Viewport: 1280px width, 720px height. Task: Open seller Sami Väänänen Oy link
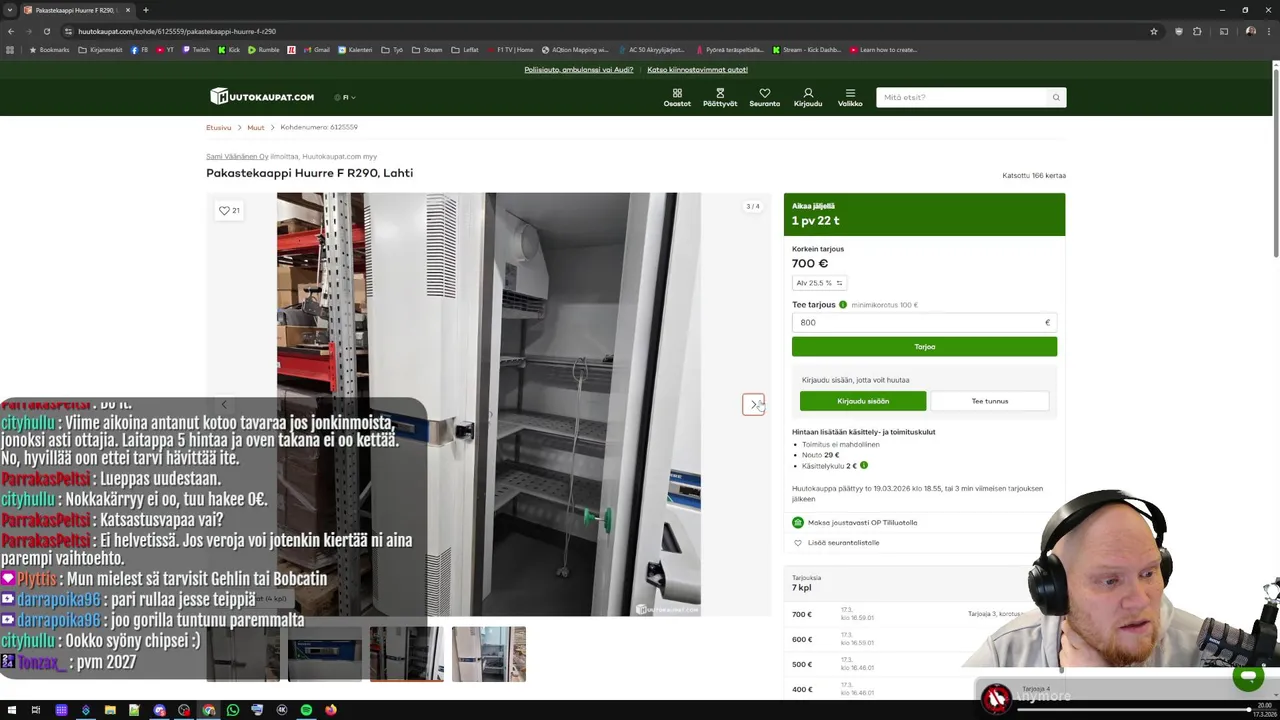[x=237, y=157]
